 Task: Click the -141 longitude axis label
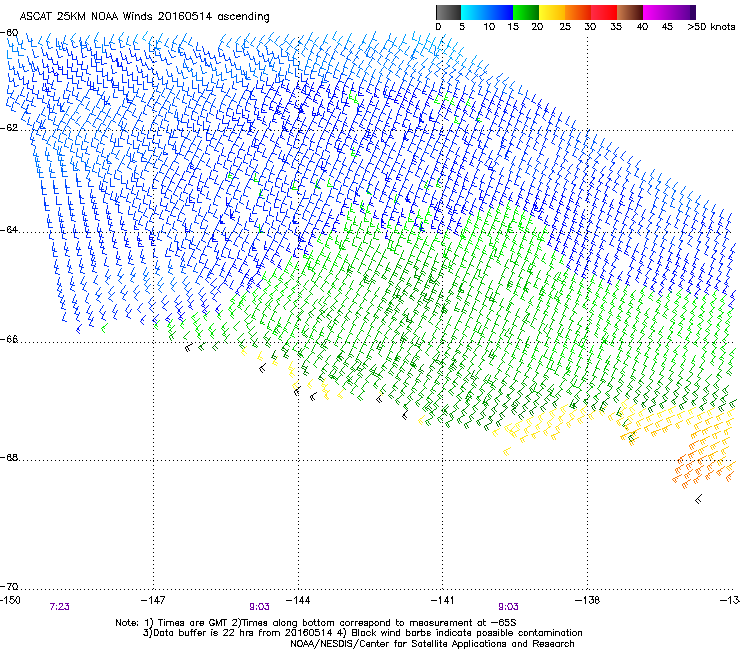(x=443, y=600)
